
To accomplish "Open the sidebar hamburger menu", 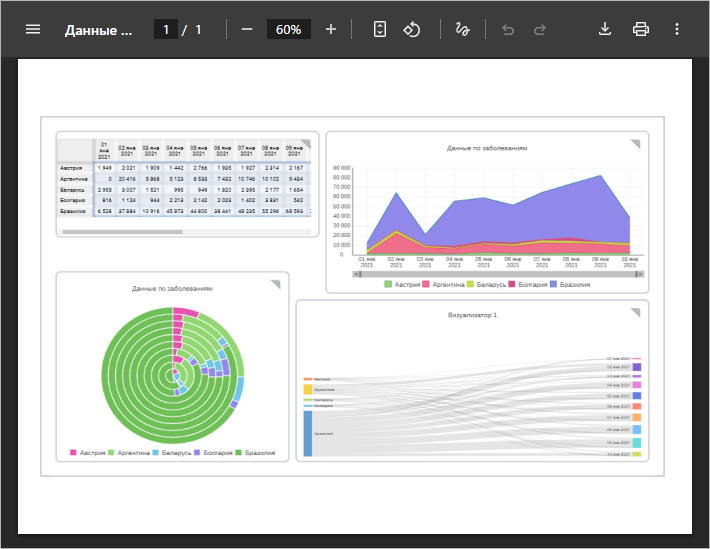I will (33, 29).
